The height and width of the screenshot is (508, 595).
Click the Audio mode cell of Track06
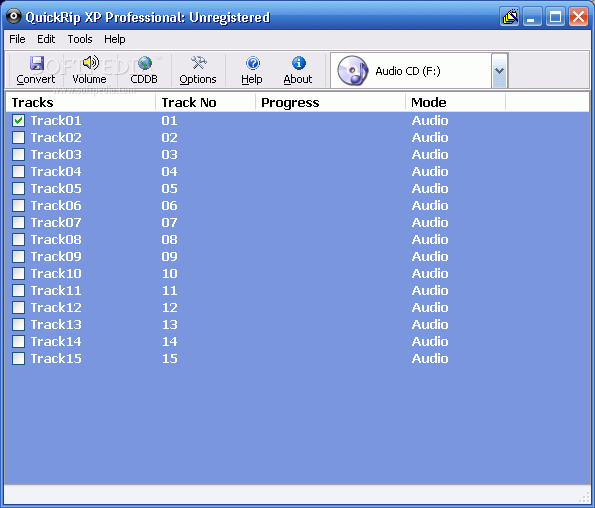pos(430,206)
